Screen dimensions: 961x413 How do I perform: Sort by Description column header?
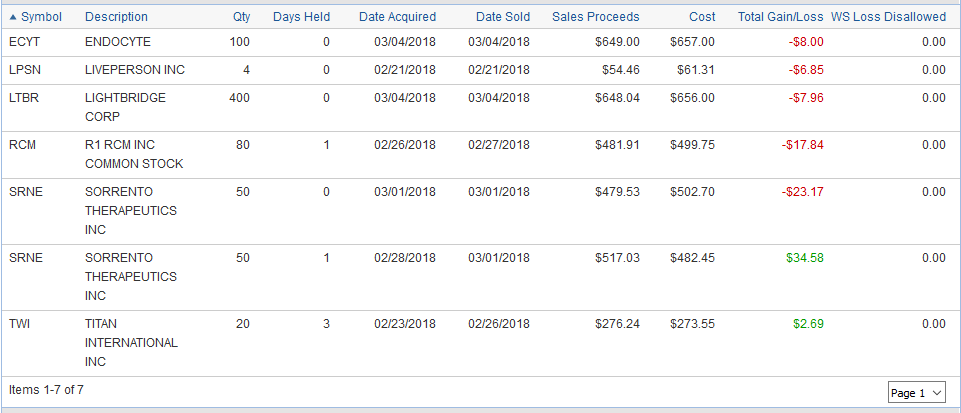(116, 17)
